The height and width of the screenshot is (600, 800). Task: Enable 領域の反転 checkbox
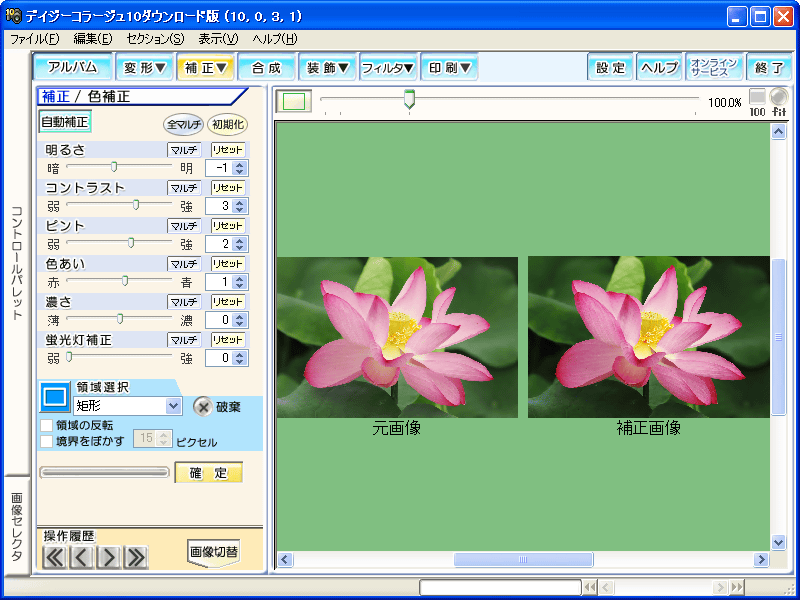(46, 425)
